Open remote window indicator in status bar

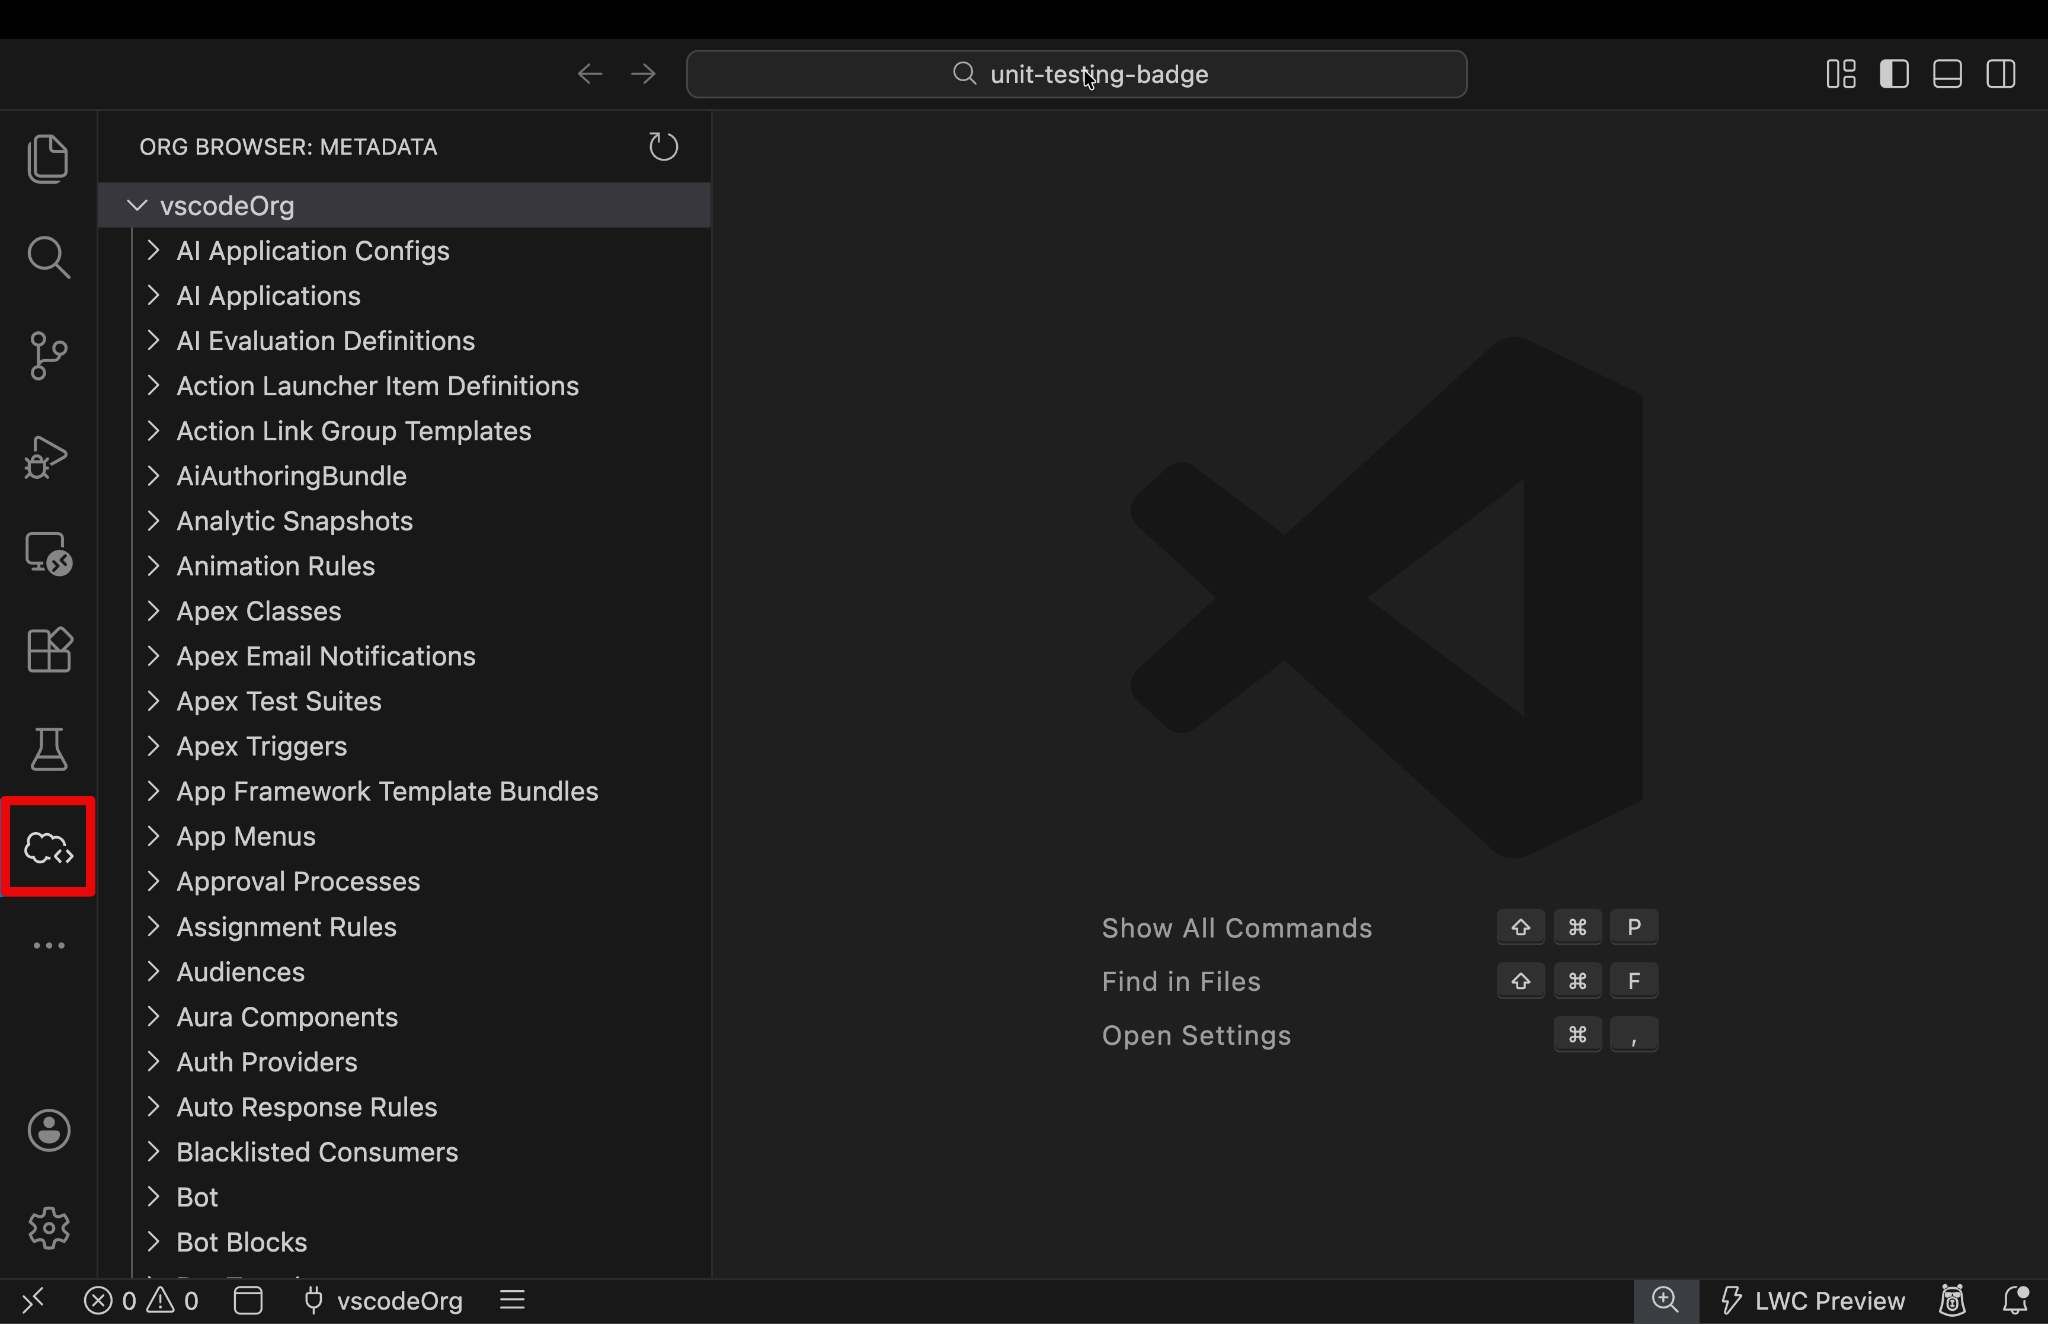click(x=33, y=1300)
